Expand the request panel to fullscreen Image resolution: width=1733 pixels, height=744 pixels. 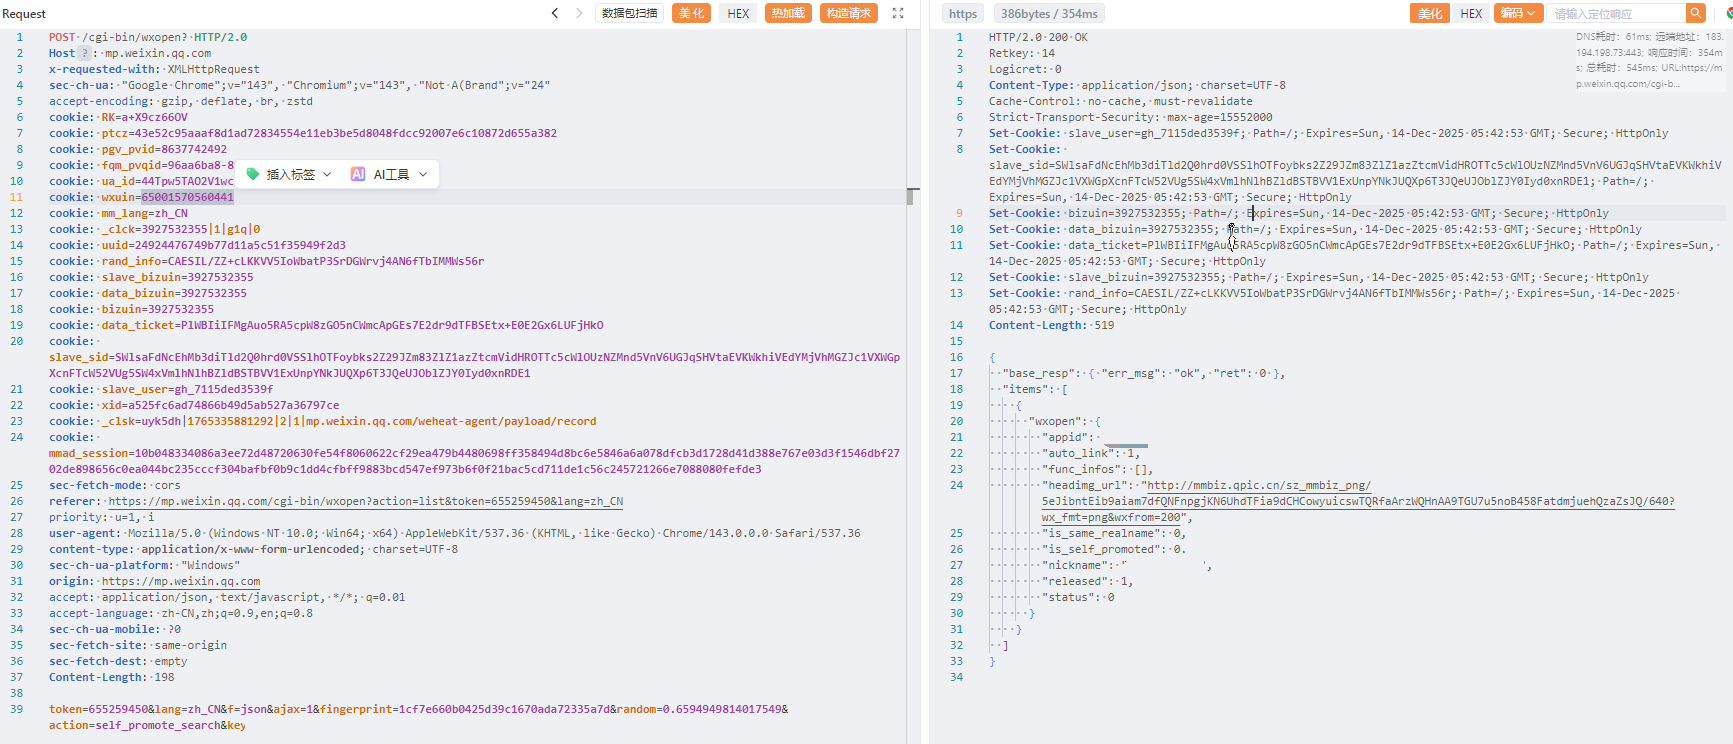[x=897, y=13]
